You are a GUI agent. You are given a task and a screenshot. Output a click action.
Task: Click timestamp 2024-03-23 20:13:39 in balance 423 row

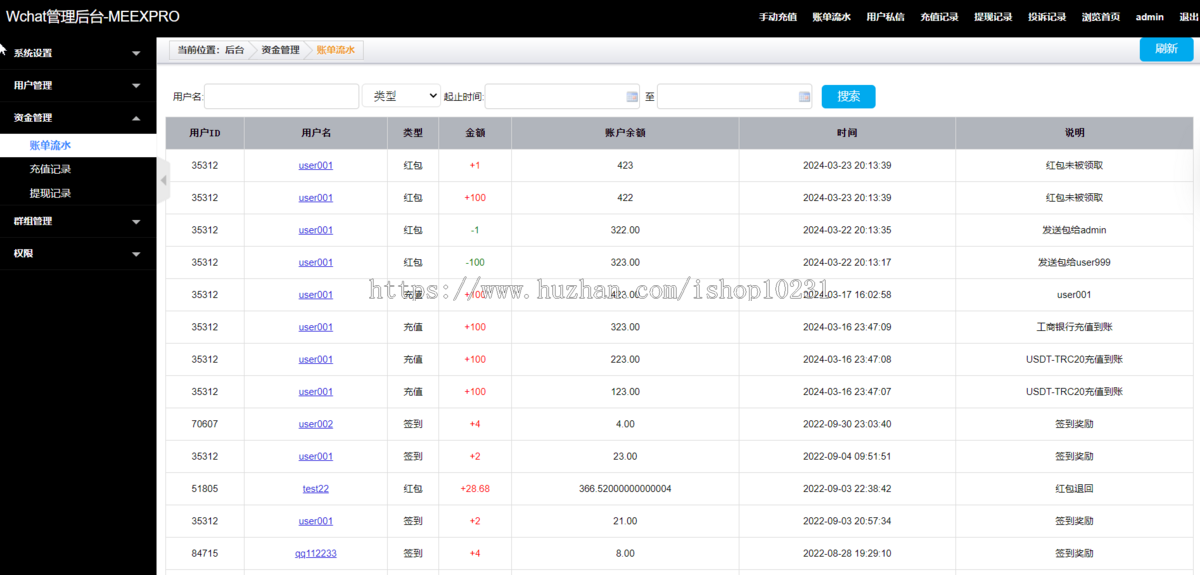click(x=847, y=166)
